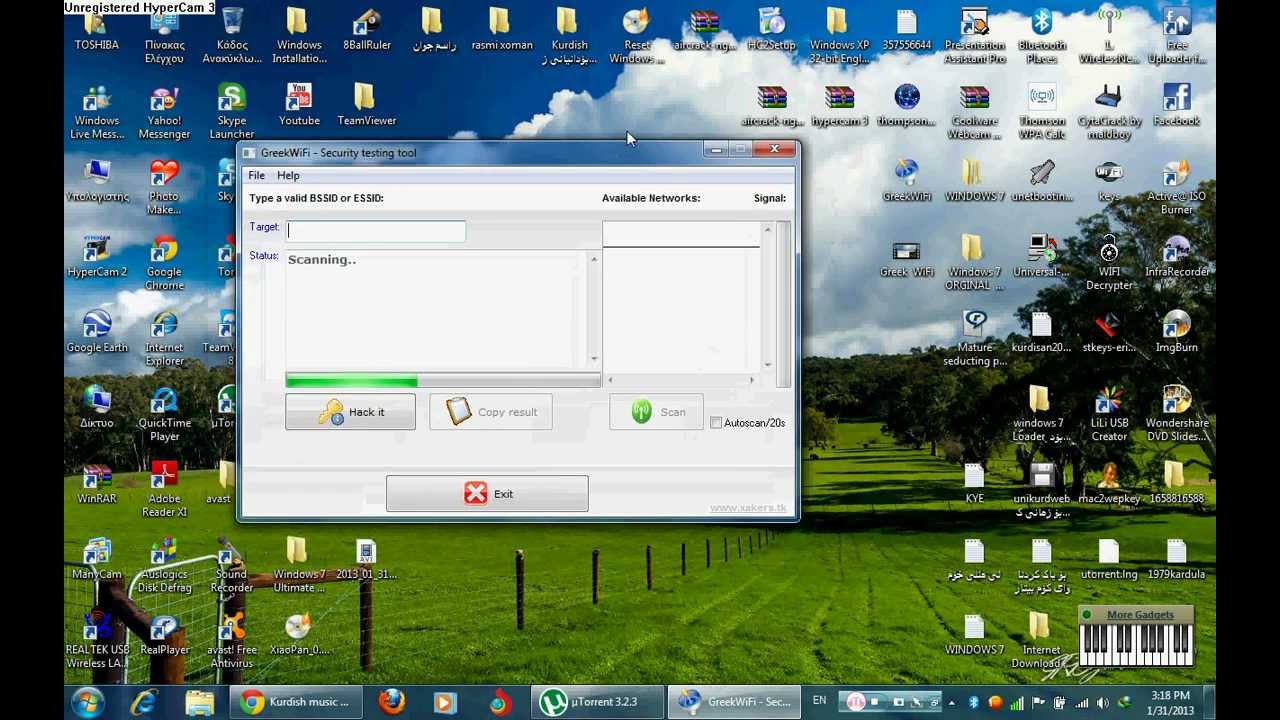Select the XiaoPan disc image icon
This screenshot has width=1280, height=720.
[299, 634]
